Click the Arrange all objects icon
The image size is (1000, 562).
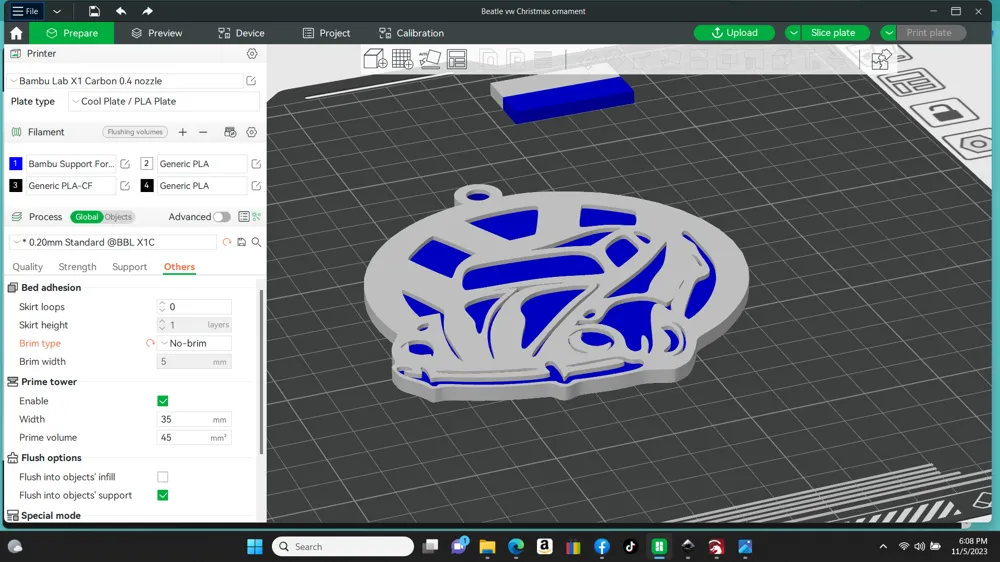tap(457, 59)
